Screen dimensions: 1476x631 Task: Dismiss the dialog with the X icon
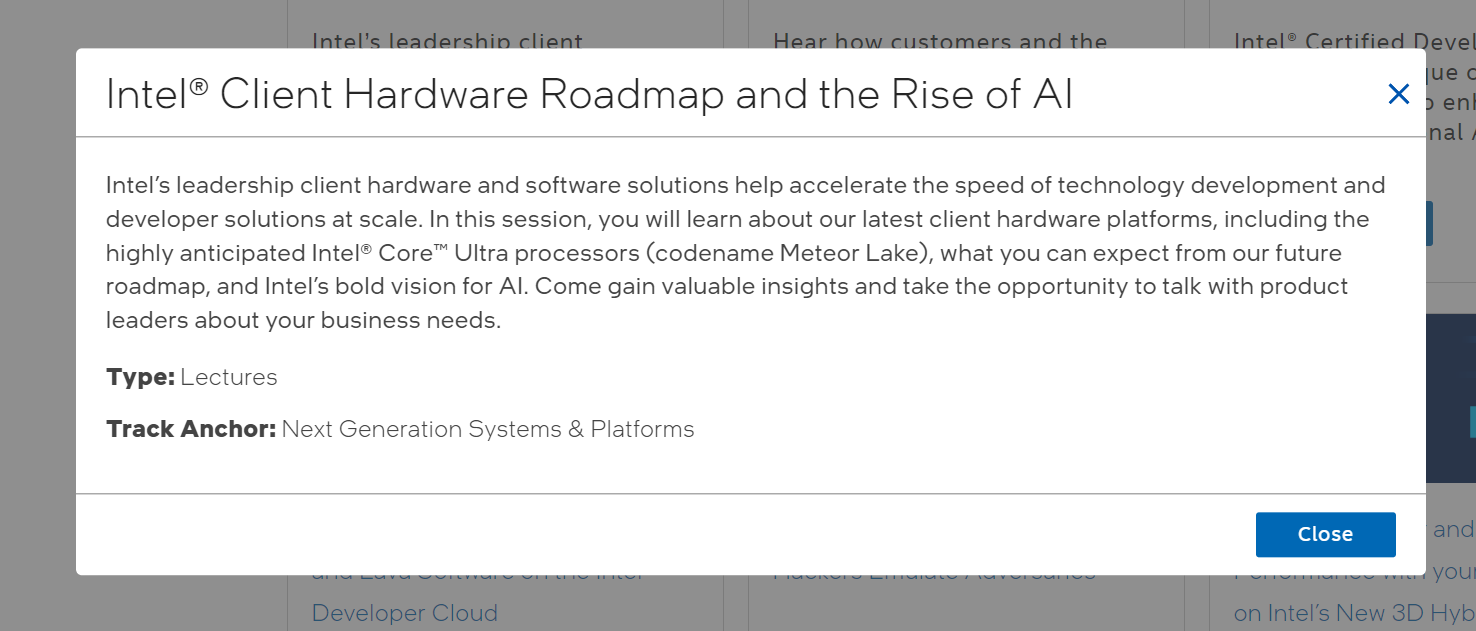tap(1398, 95)
